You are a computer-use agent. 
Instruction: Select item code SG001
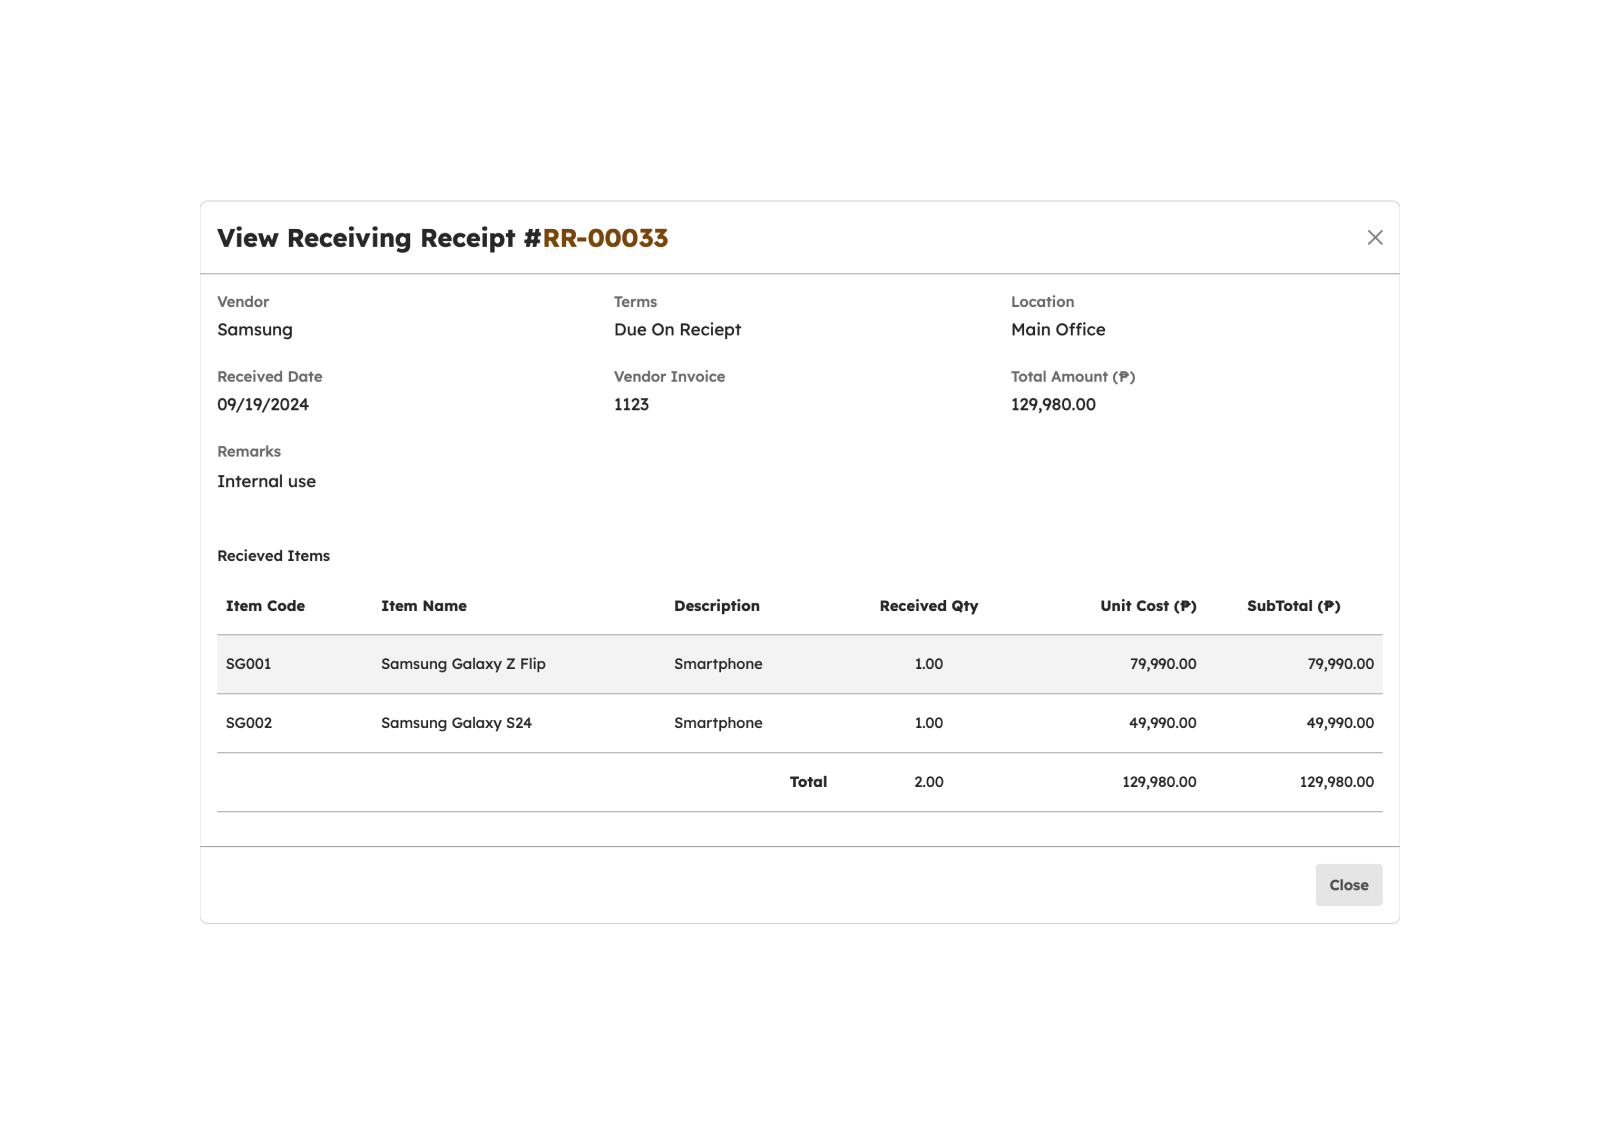(249, 664)
